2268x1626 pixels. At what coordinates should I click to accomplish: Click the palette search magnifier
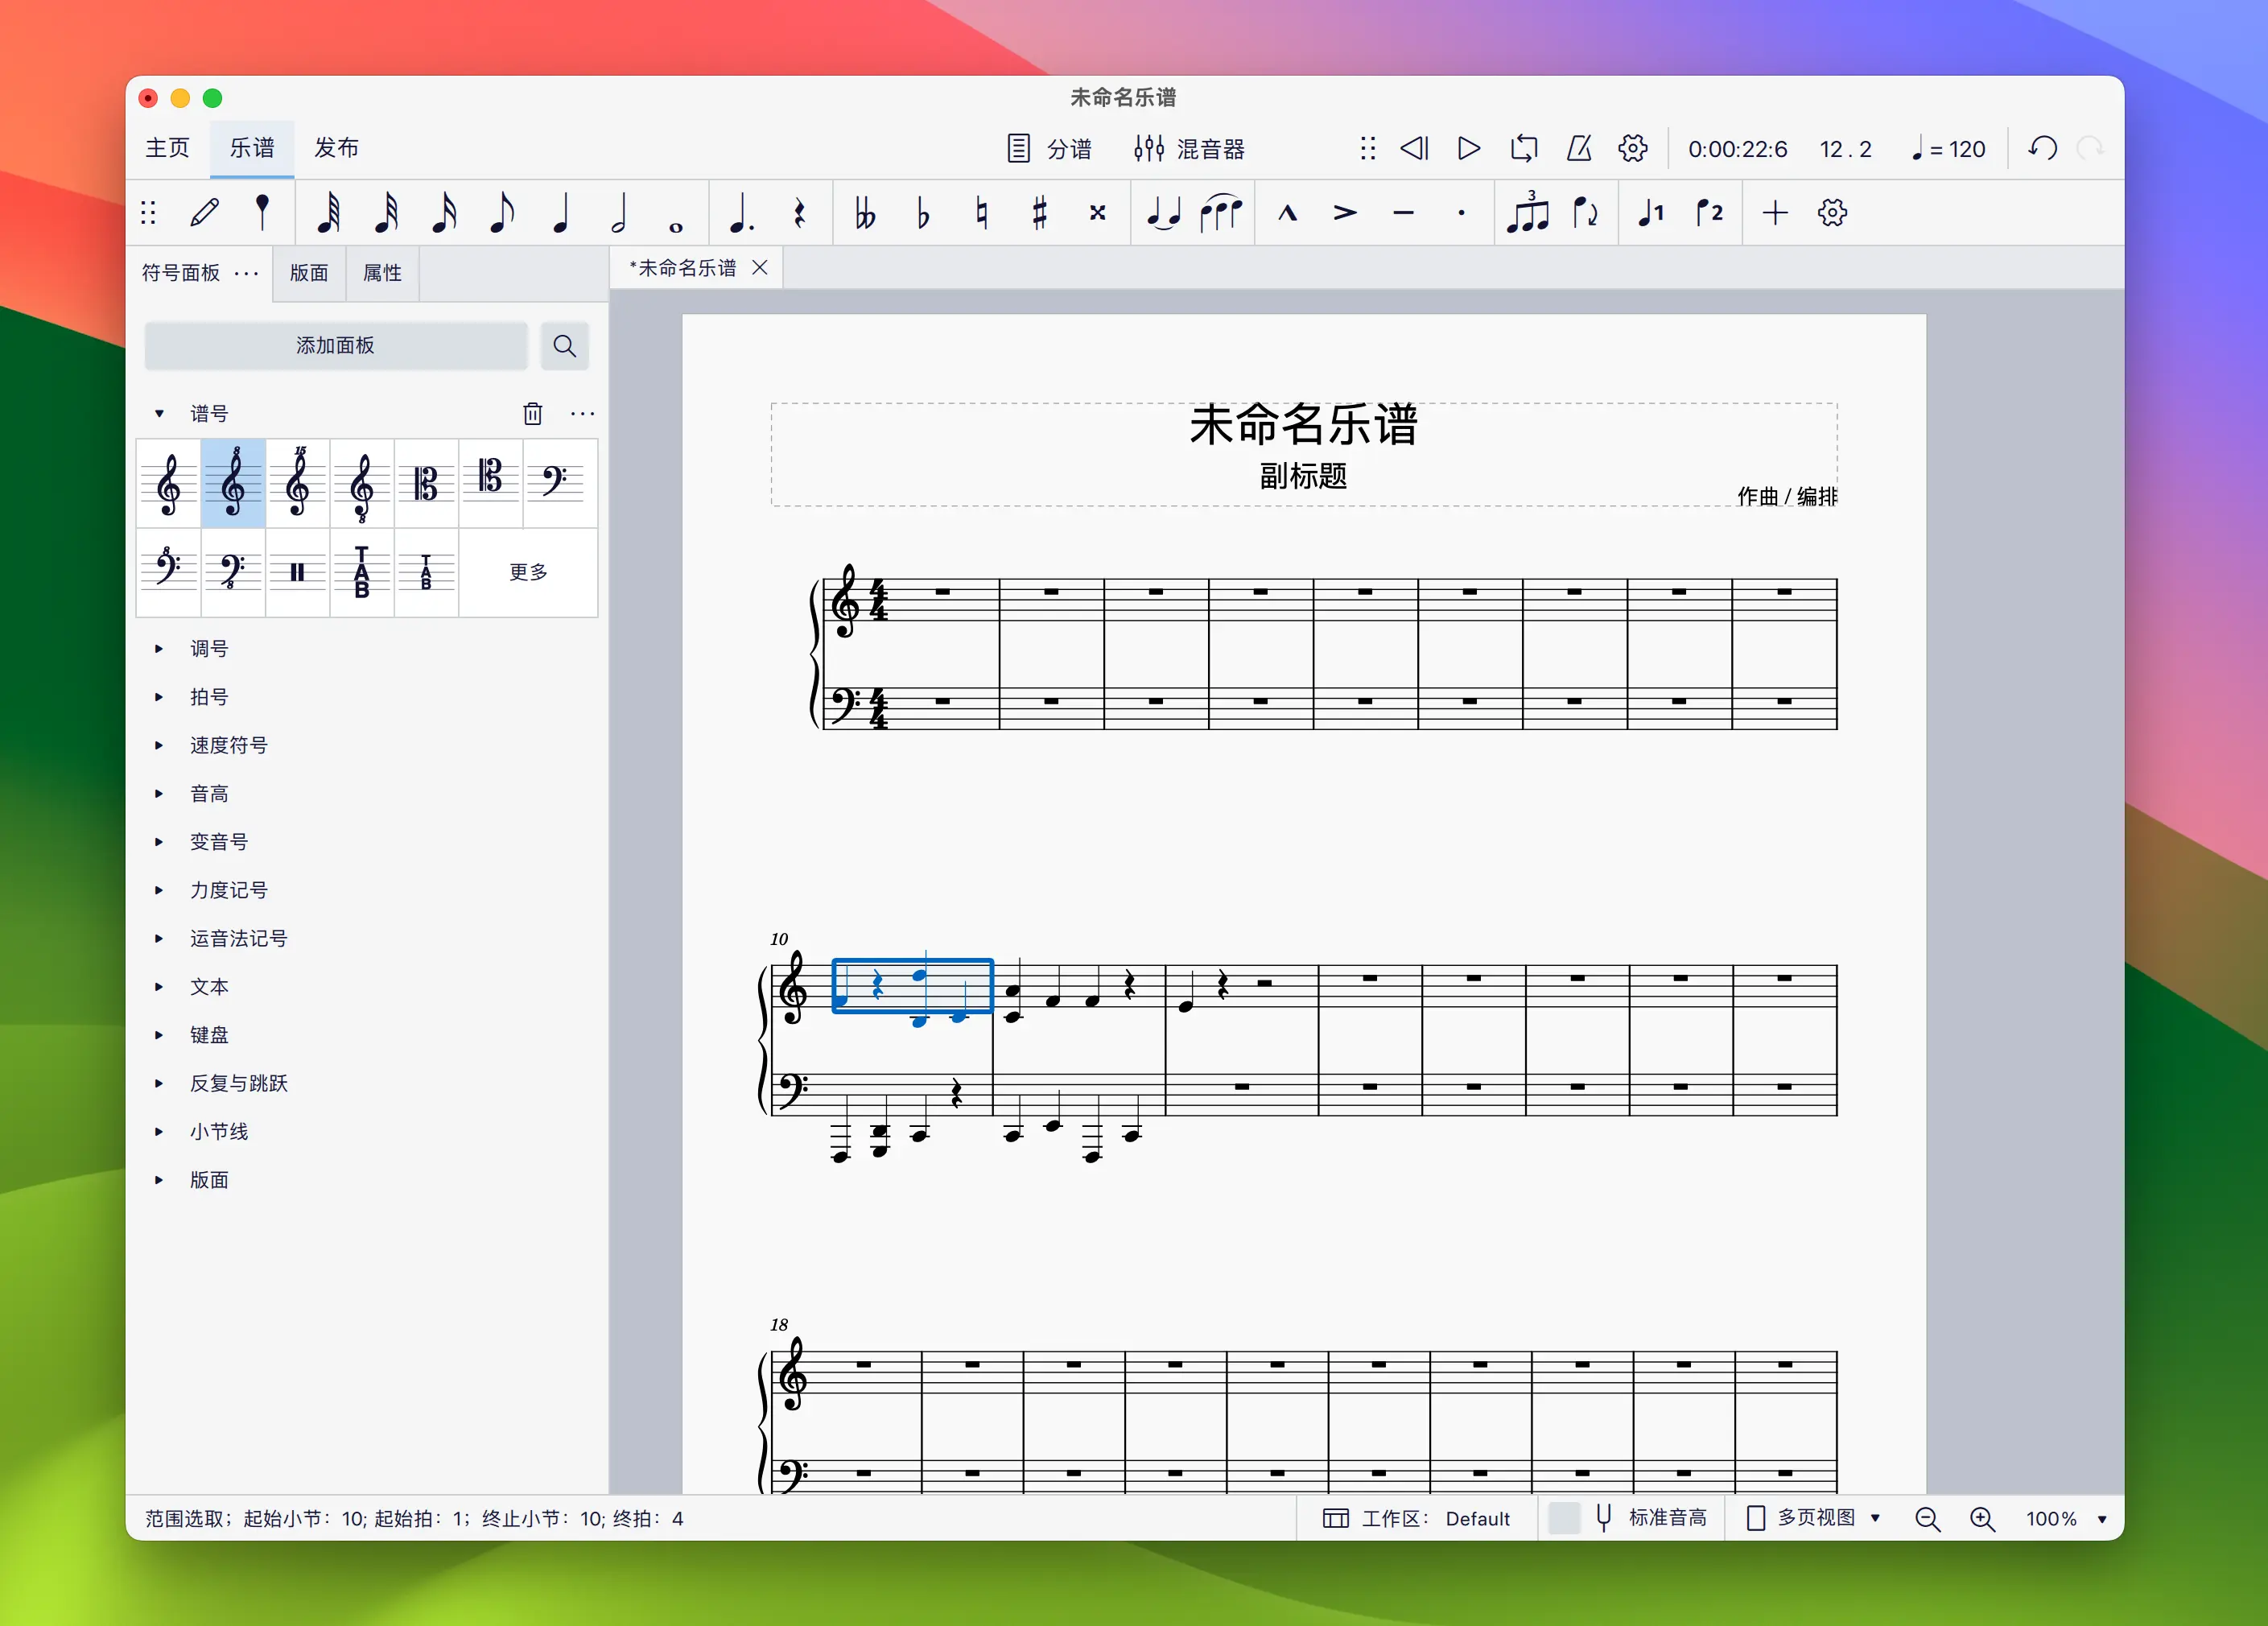click(x=565, y=346)
